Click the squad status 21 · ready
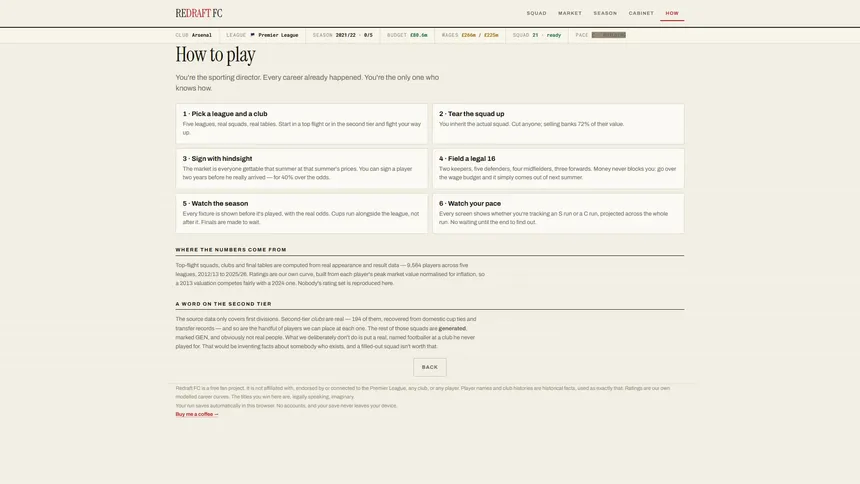The image size is (860, 484). pos(546,35)
